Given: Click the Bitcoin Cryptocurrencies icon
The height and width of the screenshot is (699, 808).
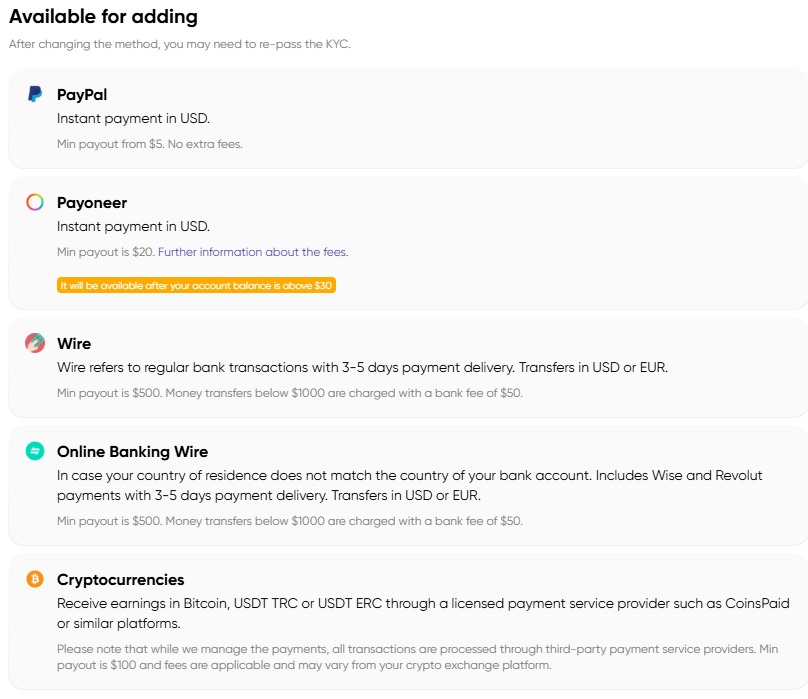Looking at the screenshot, I should coord(34,579).
